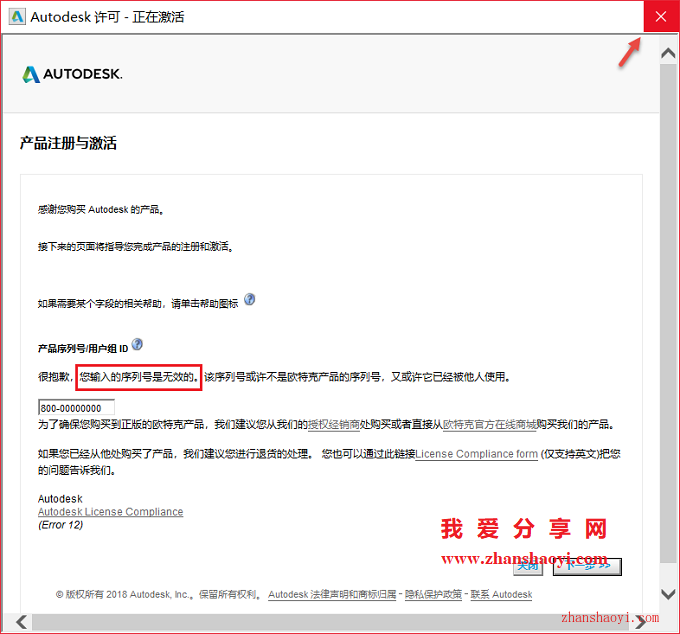Open the 欧特克官方在线商城 online store link
Image resolution: width=680 pixels, height=634 pixels.
coord(490,425)
